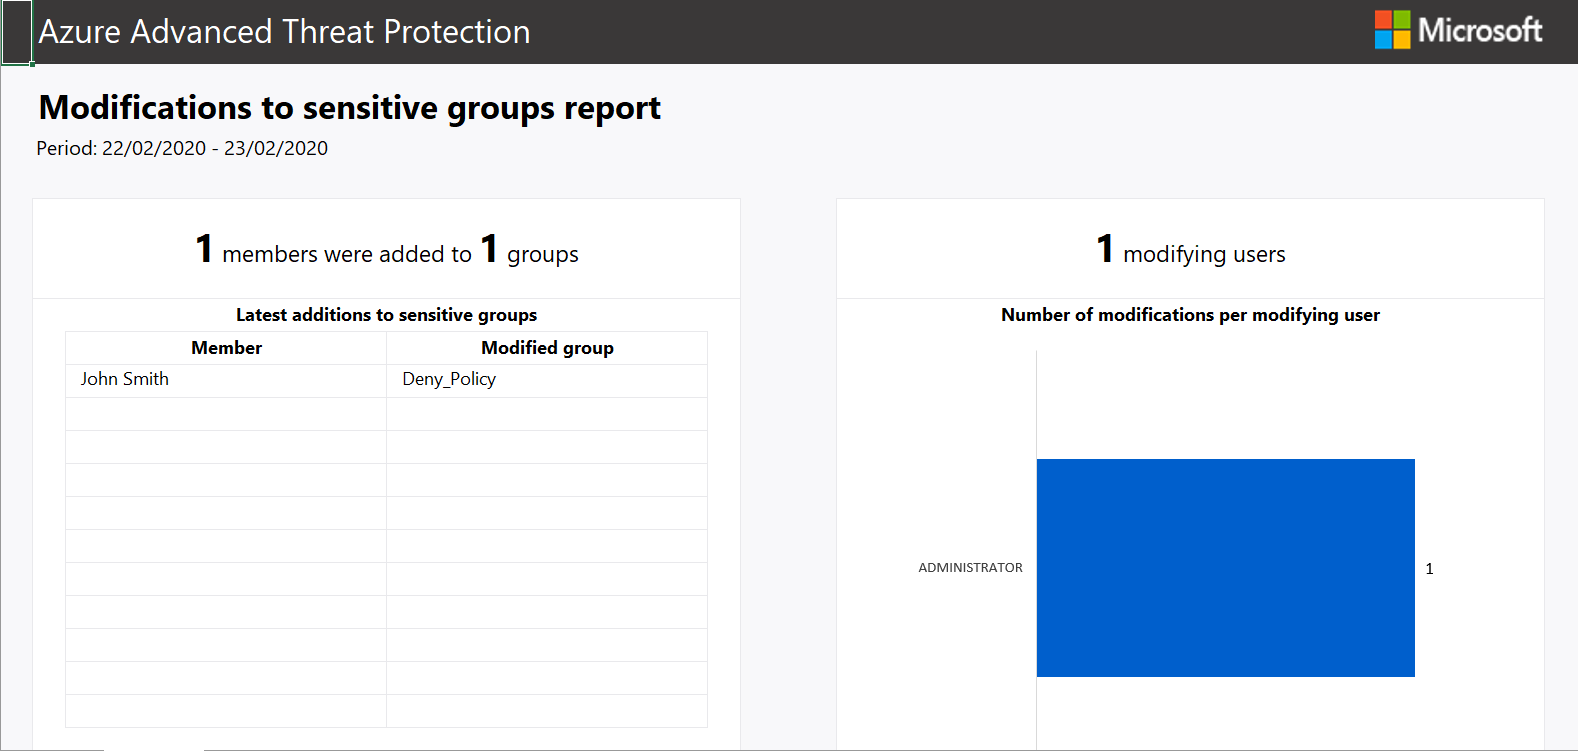Click the members were added to groups summary
The height and width of the screenshot is (751, 1578).
tap(386, 252)
